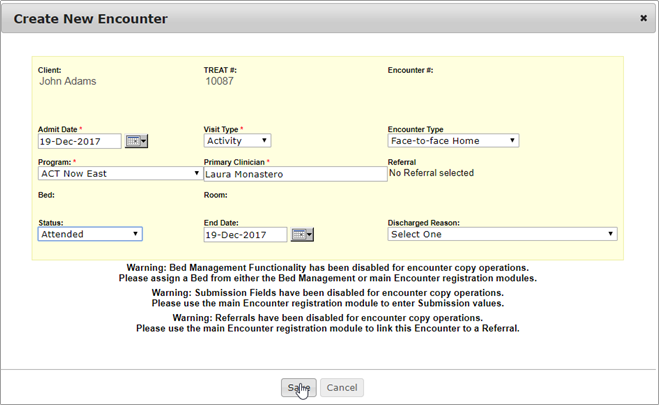The width and height of the screenshot is (659, 405).
Task: Click the End Date field with 19-Dec-2017
Action: pyautogui.click(x=245, y=234)
